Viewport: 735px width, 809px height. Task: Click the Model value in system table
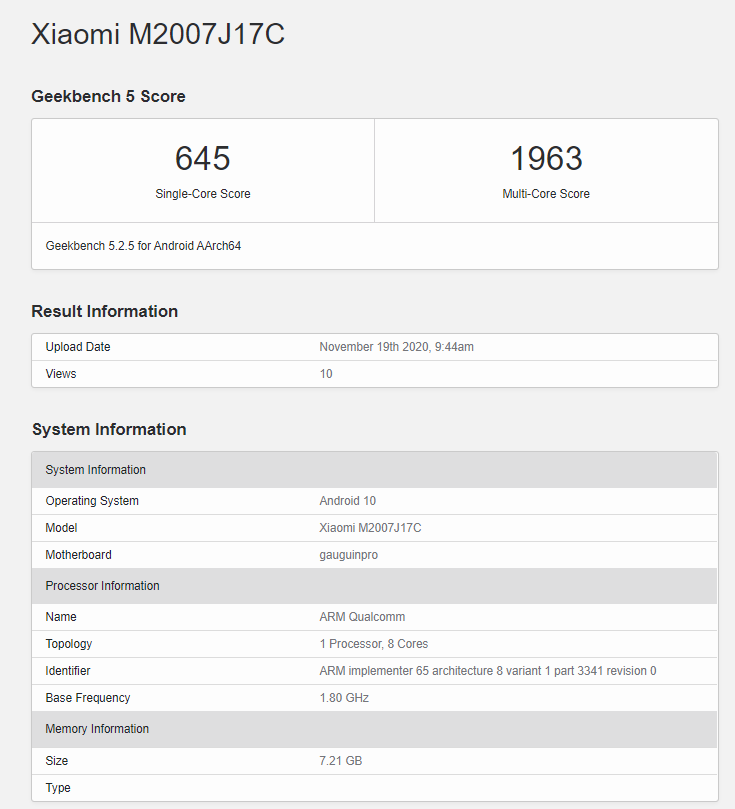point(370,528)
